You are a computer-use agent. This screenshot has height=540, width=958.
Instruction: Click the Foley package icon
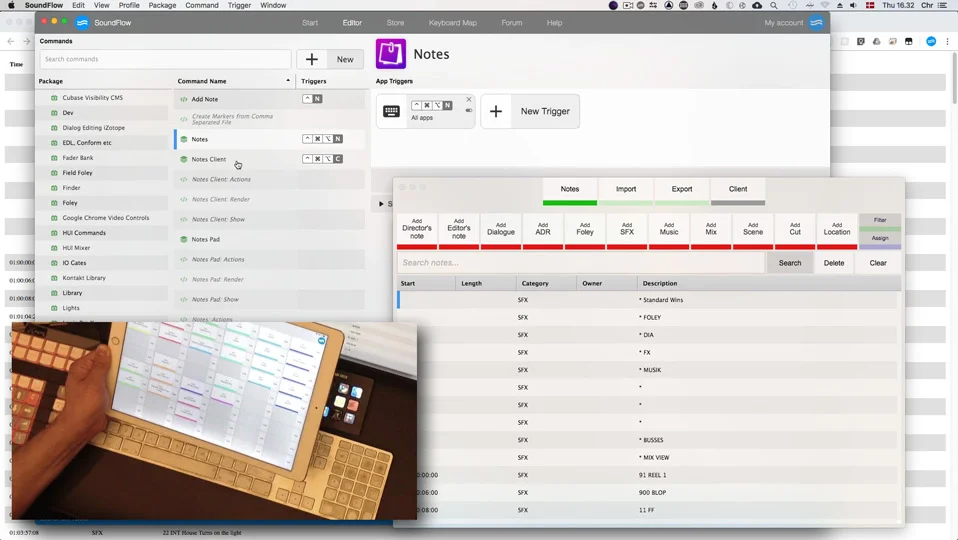click(54, 203)
